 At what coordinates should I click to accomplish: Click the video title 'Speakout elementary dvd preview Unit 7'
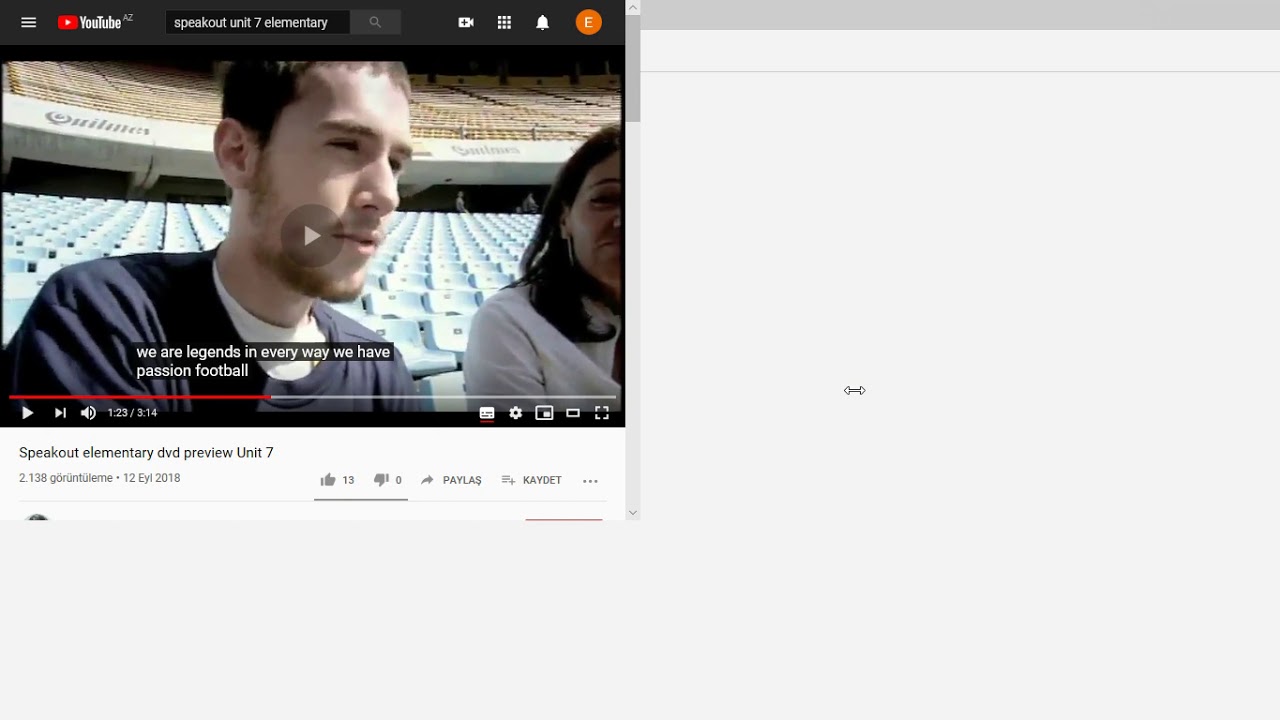coord(146,453)
